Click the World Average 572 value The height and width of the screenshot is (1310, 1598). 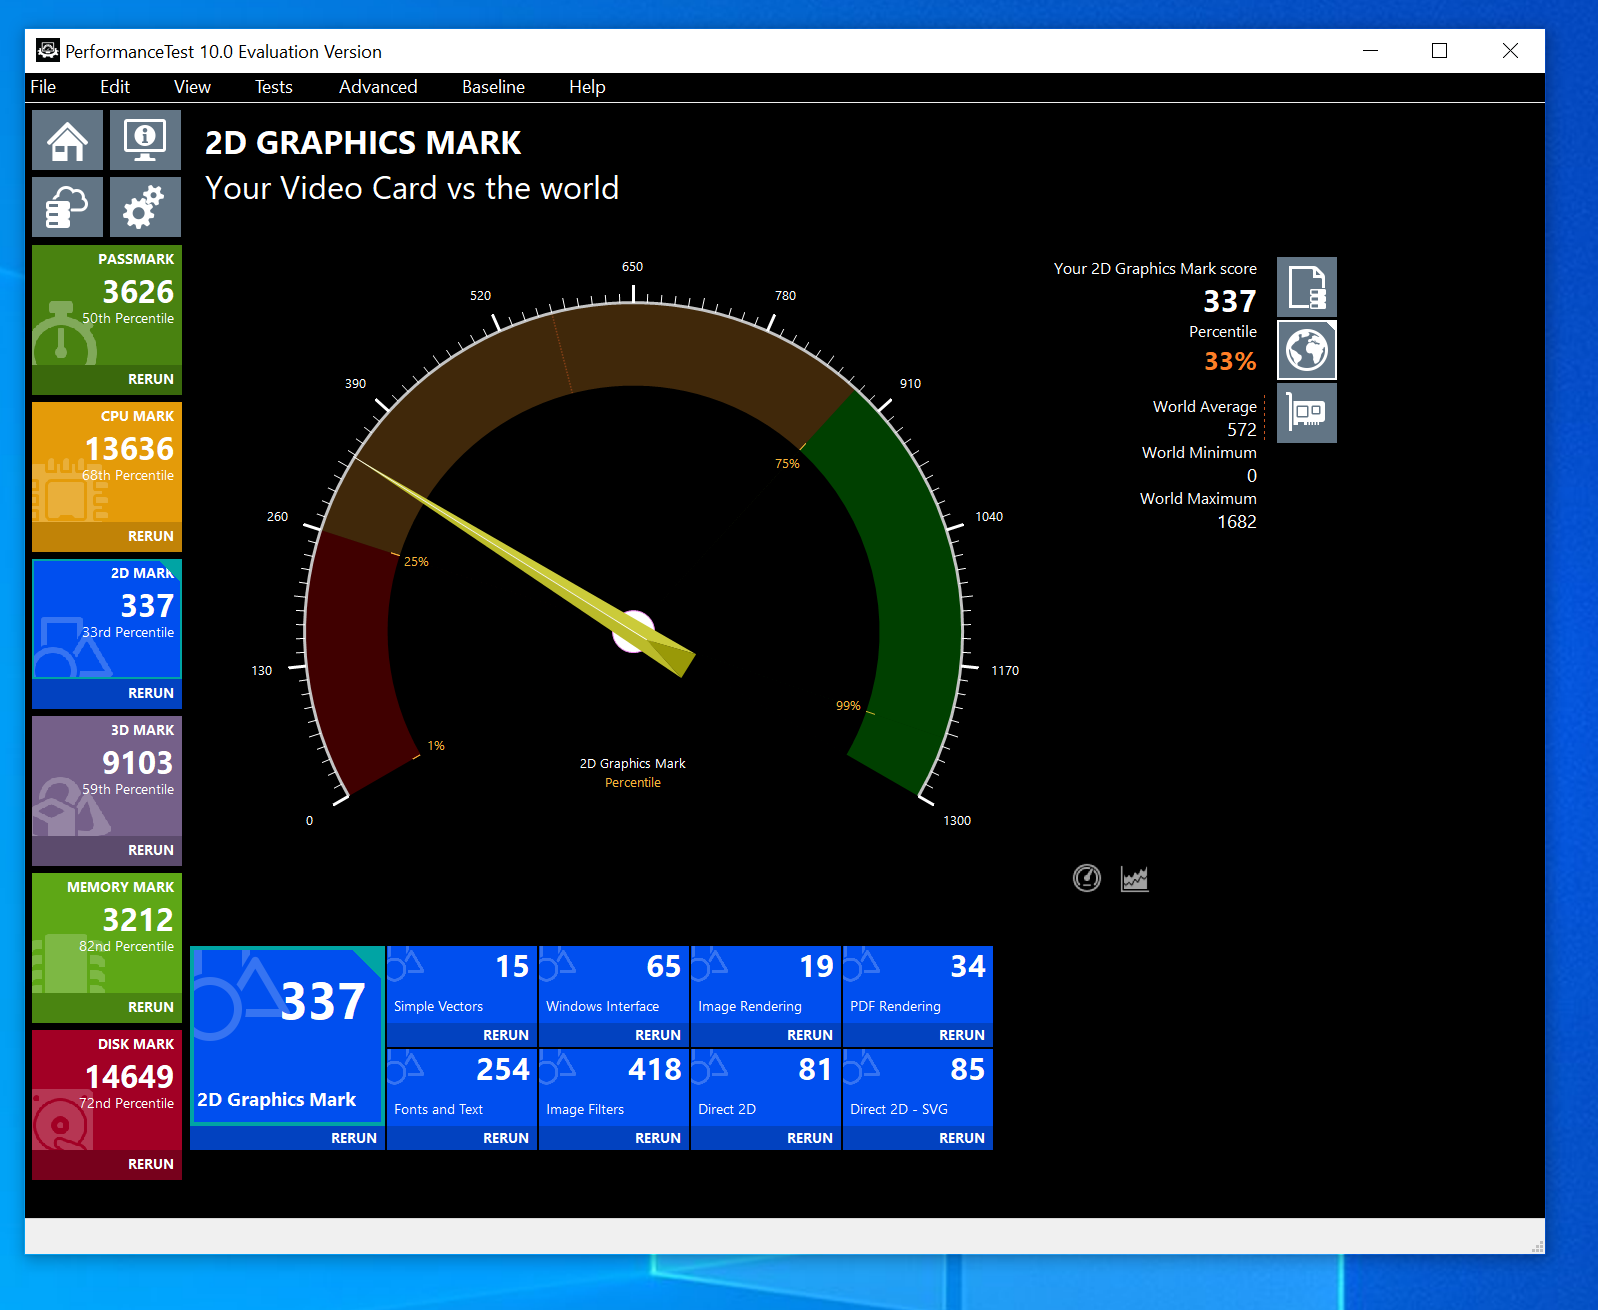click(x=1242, y=430)
